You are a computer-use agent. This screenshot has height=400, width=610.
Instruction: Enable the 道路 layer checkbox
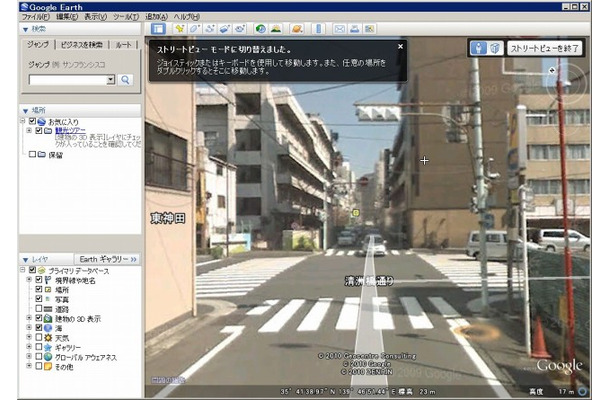(x=39, y=309)
